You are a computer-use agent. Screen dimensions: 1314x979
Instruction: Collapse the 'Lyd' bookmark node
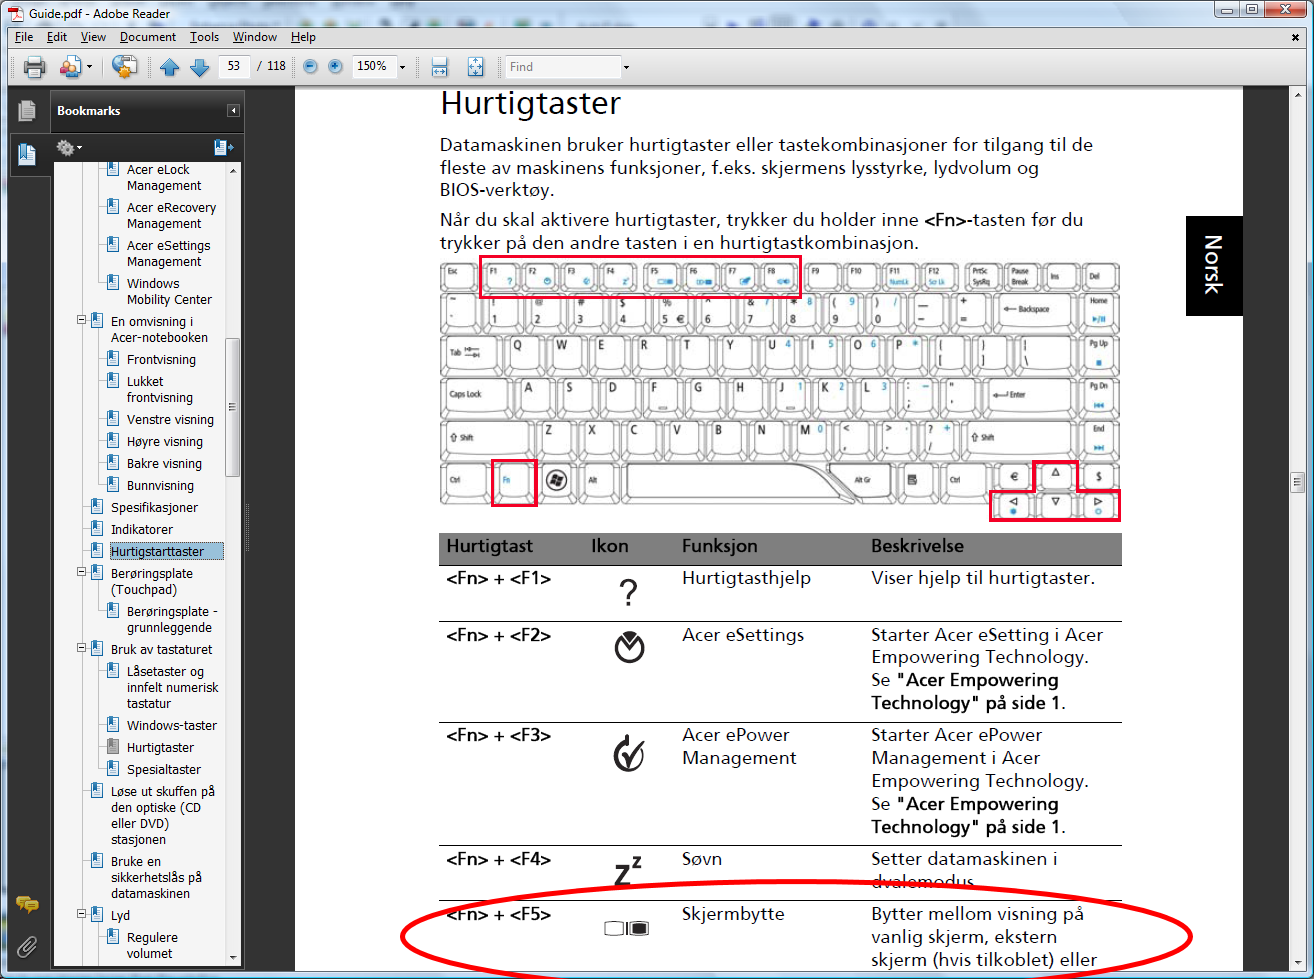pyautogui.click(x=82, y=915)
